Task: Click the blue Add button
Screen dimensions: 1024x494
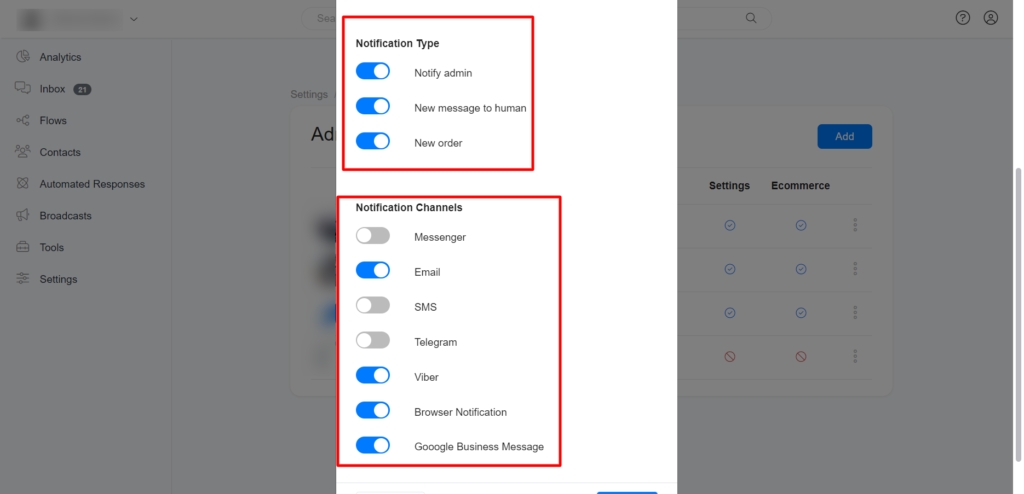Action: tap(844, 137)
